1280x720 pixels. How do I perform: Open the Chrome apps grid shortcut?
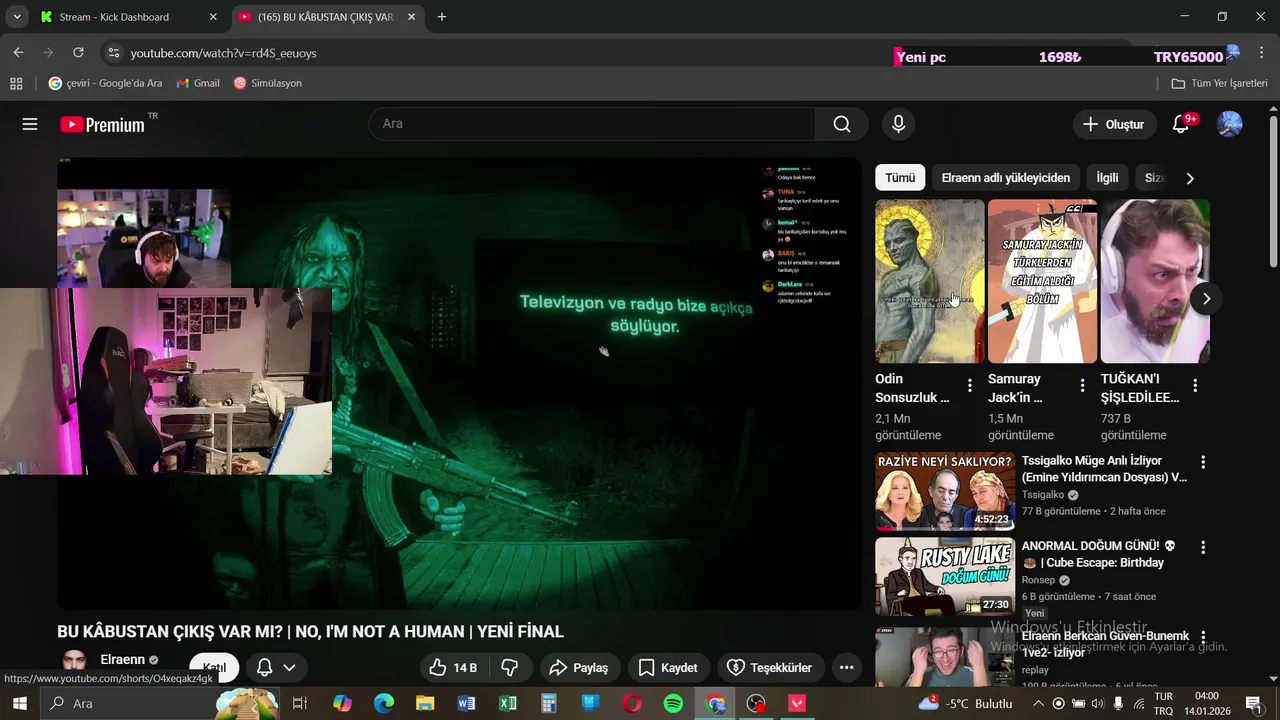click(16, 83)
